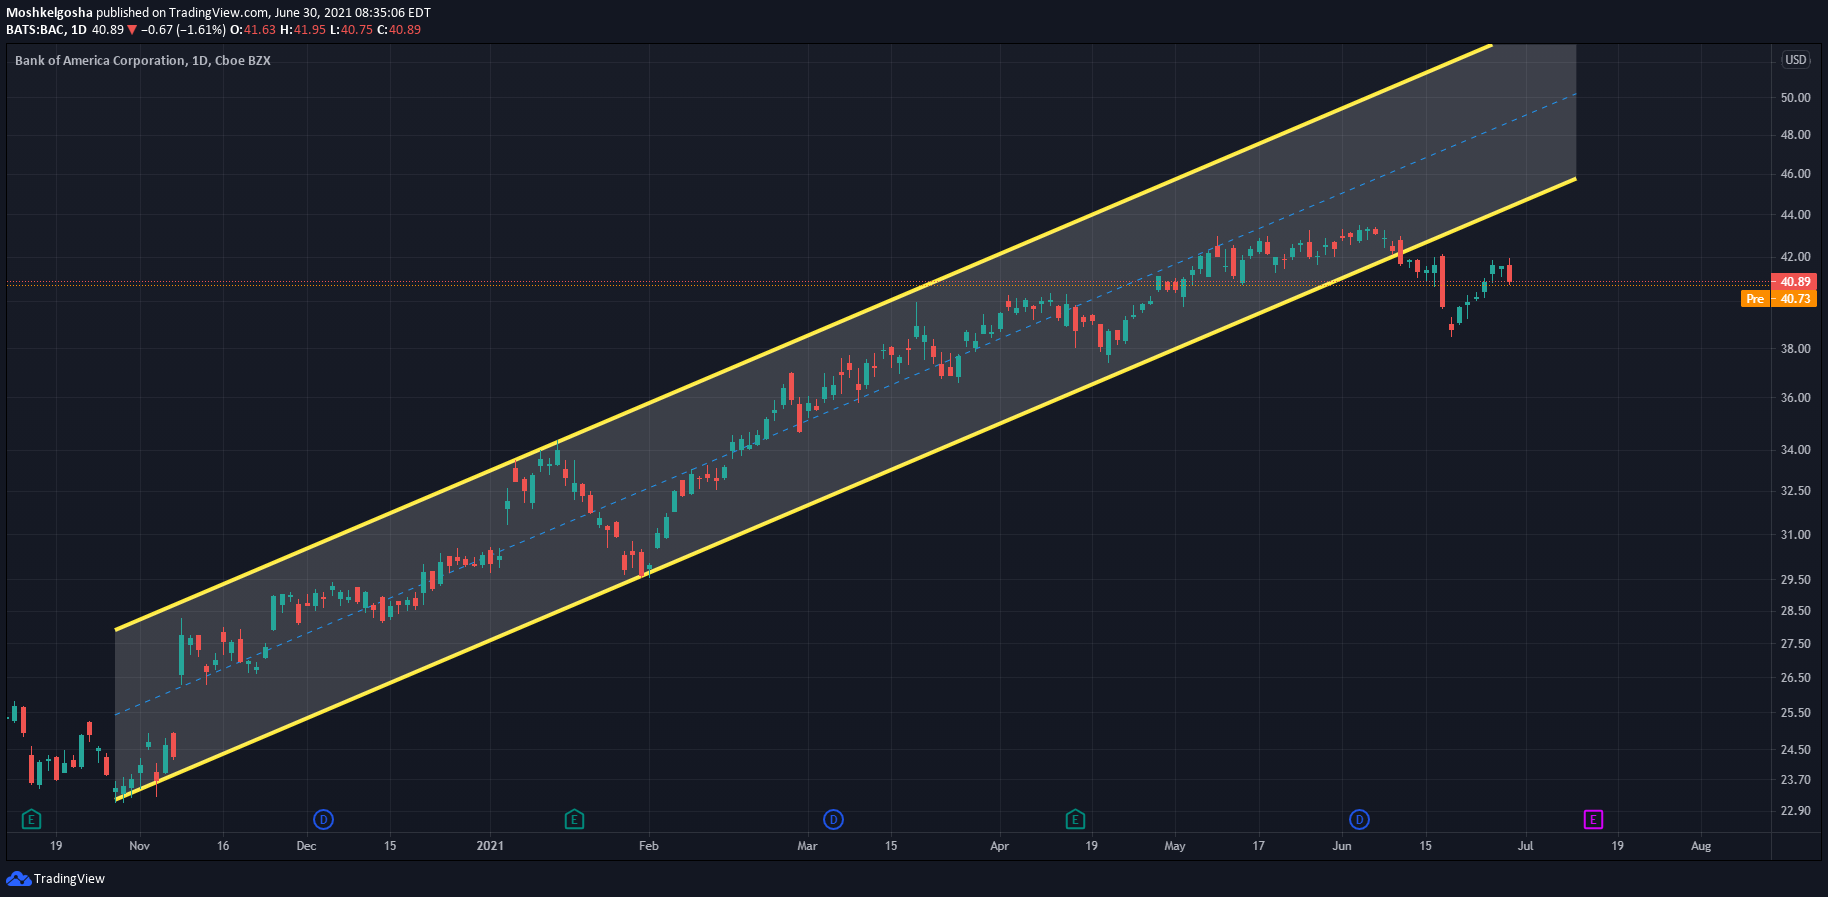Click the red 40.89 last price label
1828x897 pixels.
(1794, 282)
